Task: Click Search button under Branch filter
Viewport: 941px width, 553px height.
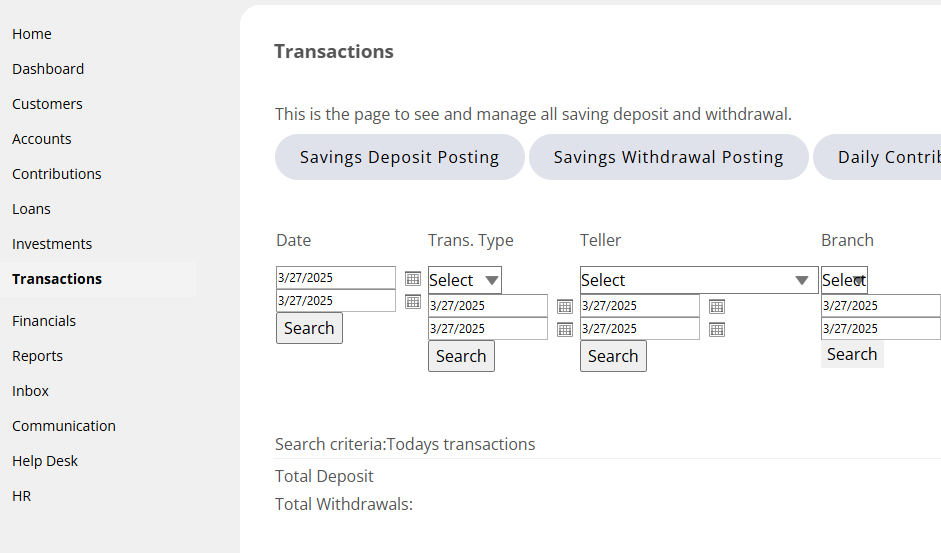Action: pyautogui.click(x=852, y=354)
